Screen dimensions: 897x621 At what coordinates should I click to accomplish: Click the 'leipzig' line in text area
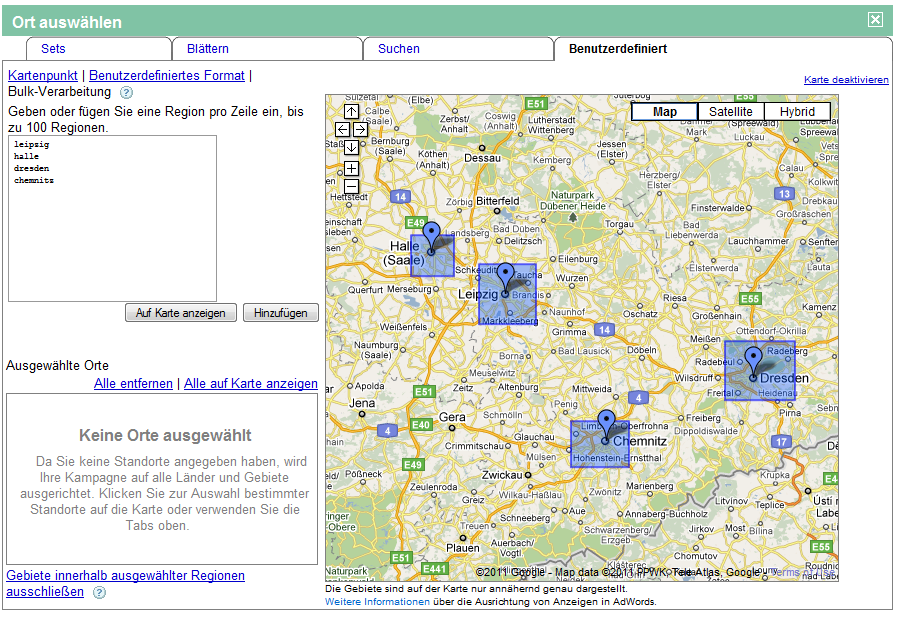pos(31,145)
